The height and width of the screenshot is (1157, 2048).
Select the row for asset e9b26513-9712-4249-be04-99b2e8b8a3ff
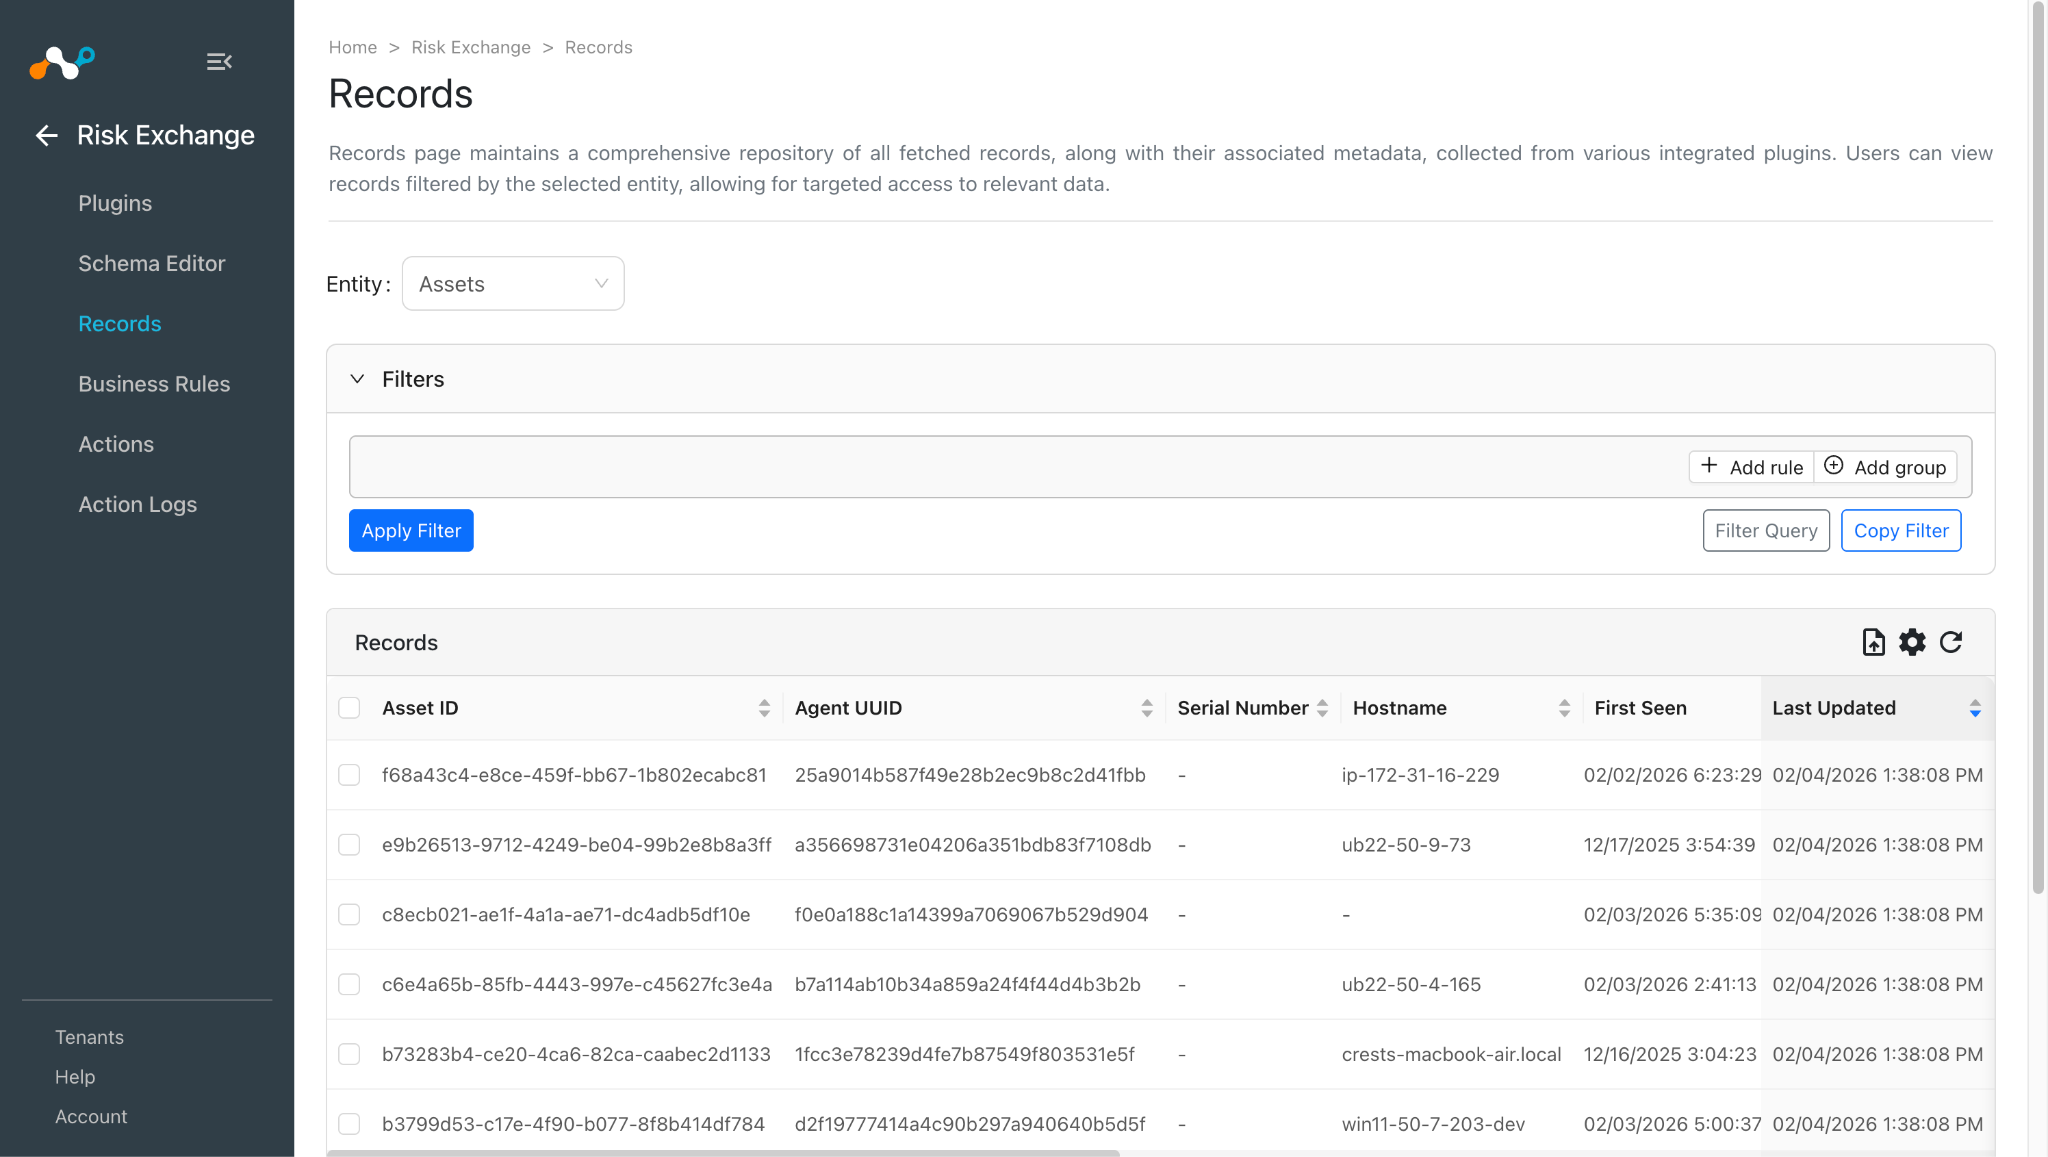349,845
